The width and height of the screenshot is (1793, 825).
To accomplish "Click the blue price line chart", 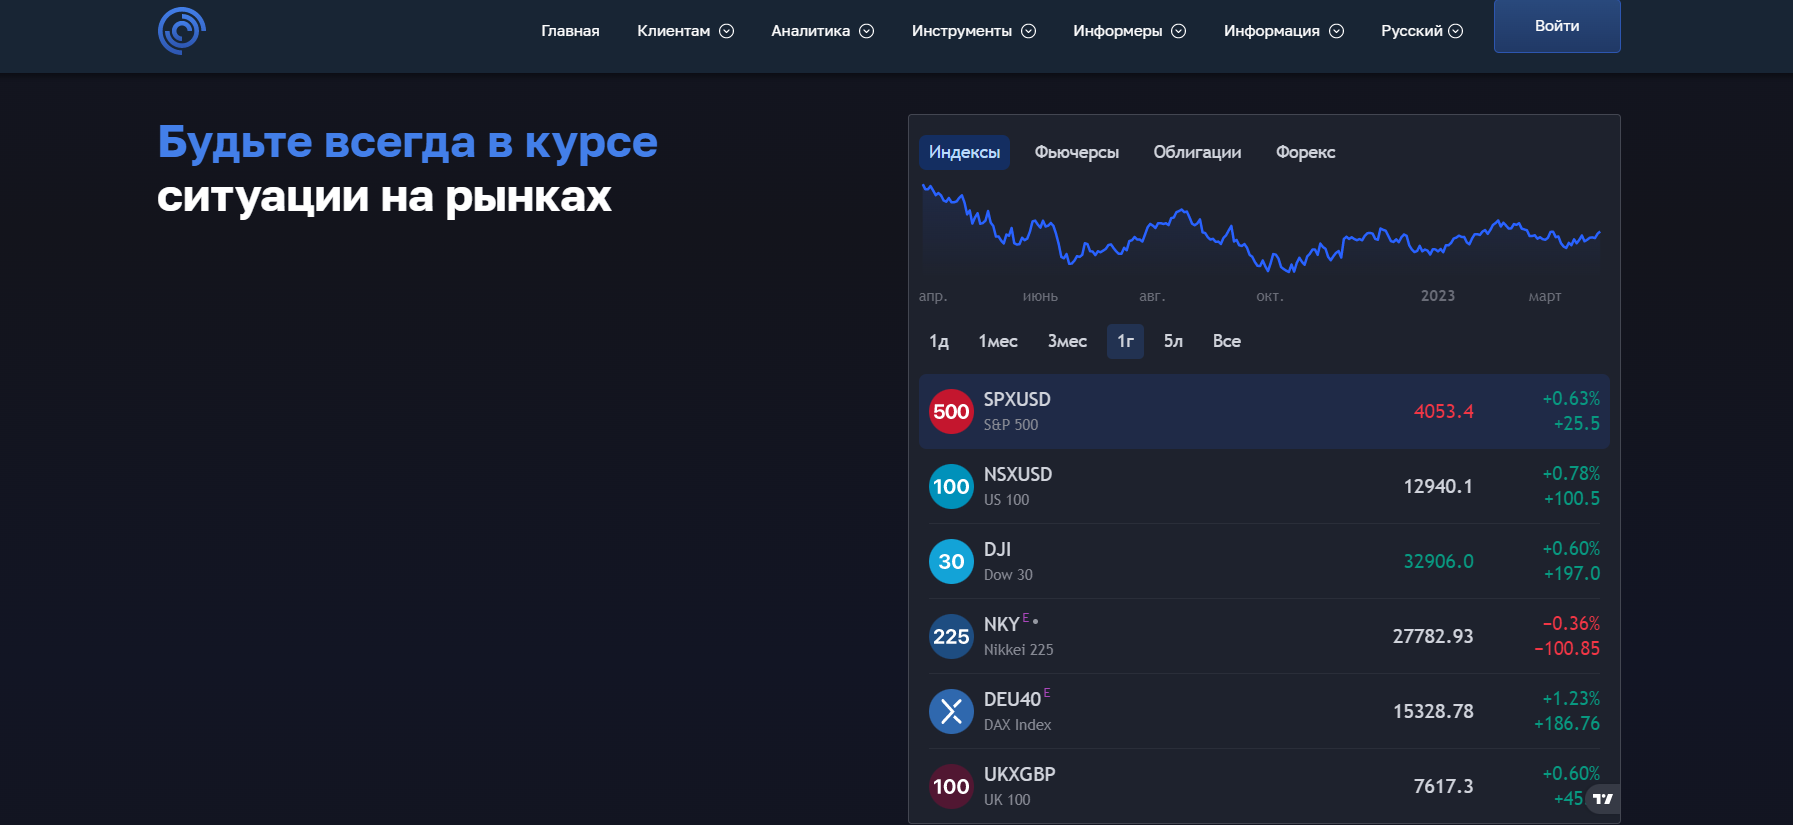I will pyautogui.click(x=1260, y=230).
